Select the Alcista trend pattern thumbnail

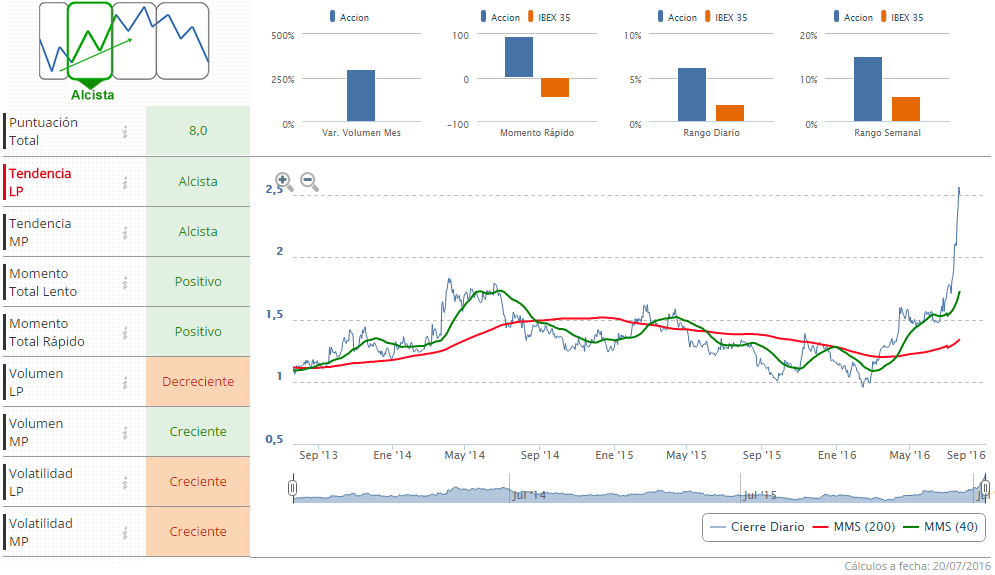click(x=90, y=41)
